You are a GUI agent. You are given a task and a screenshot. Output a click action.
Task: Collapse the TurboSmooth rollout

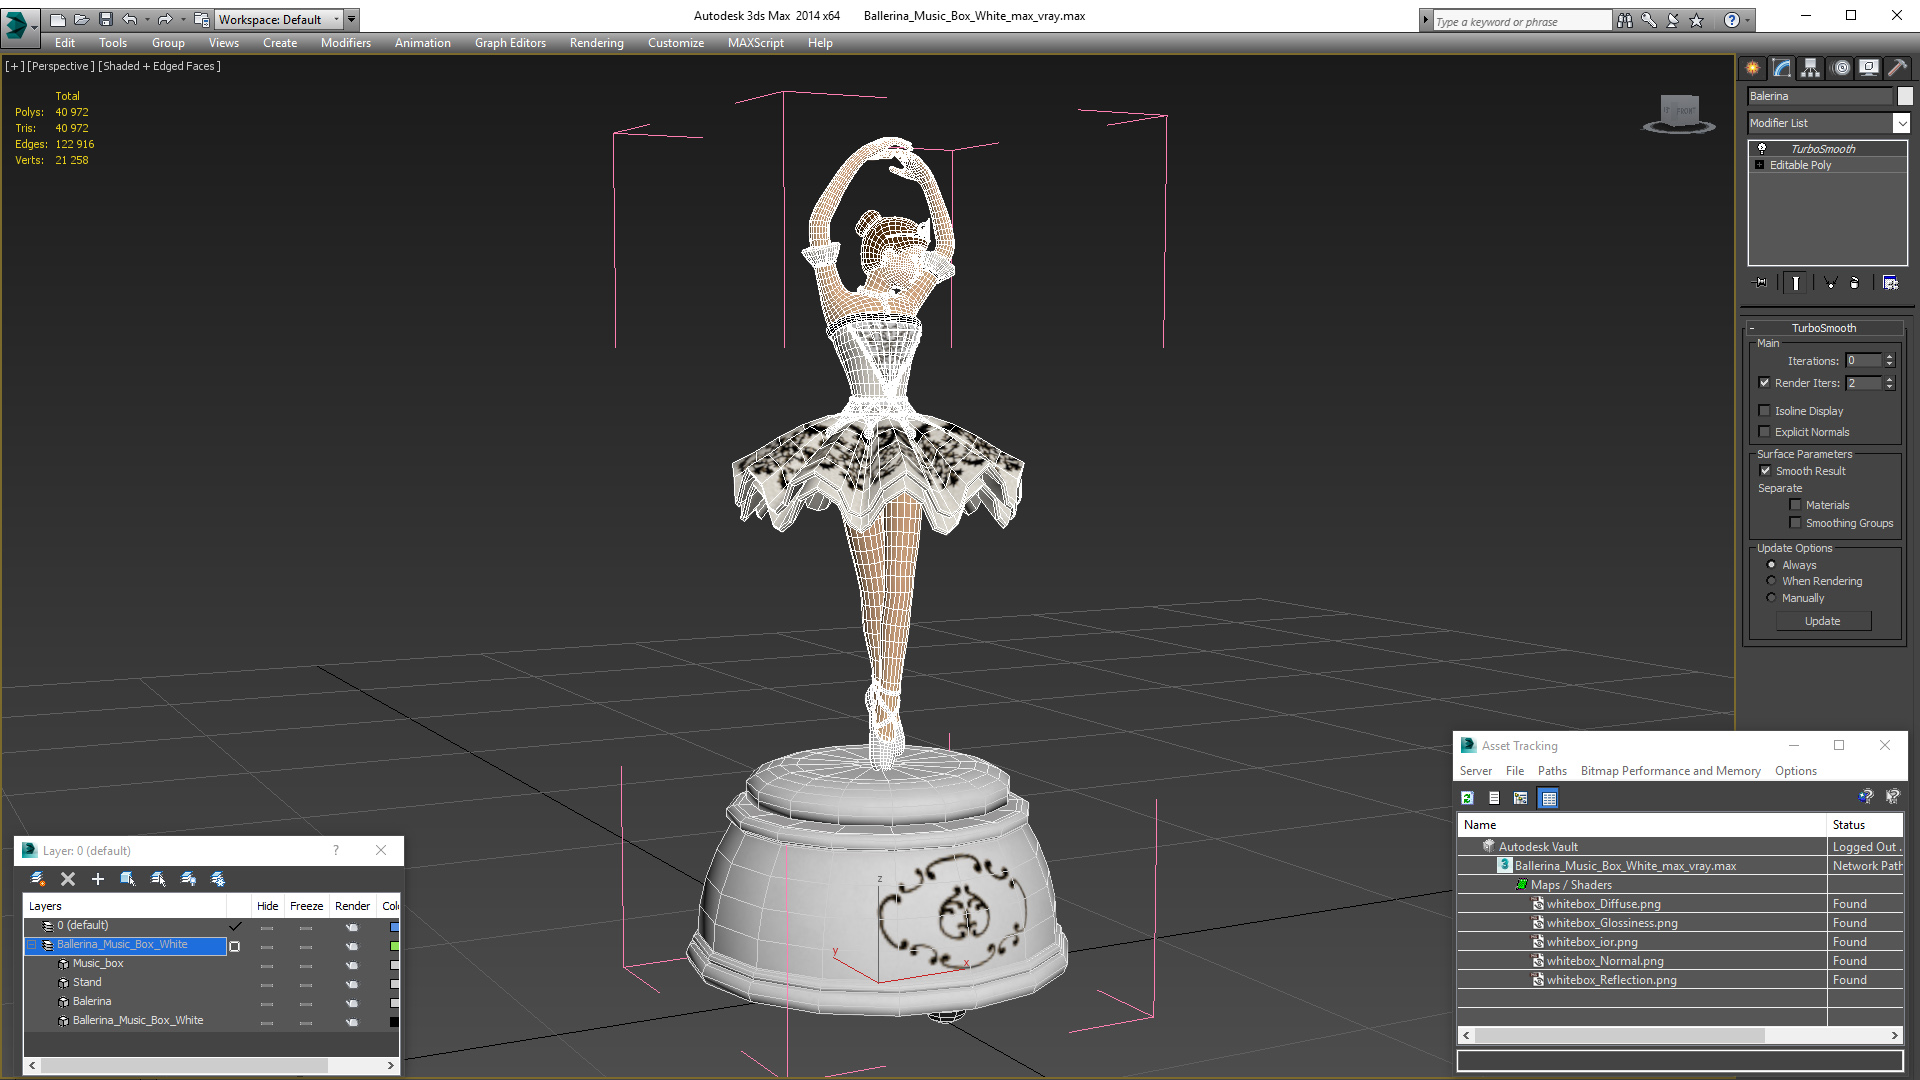(1753, 328)
